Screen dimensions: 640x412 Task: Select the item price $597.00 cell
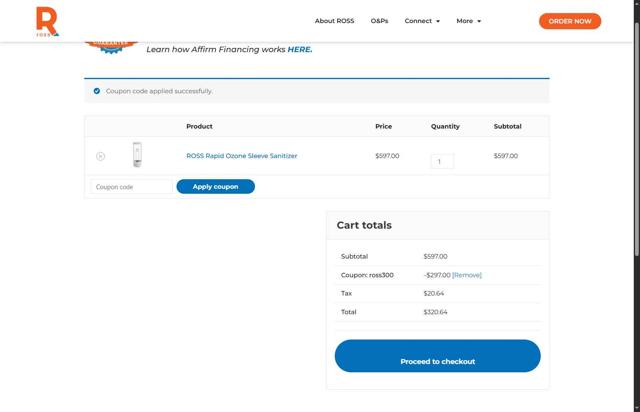click(387, 156)
